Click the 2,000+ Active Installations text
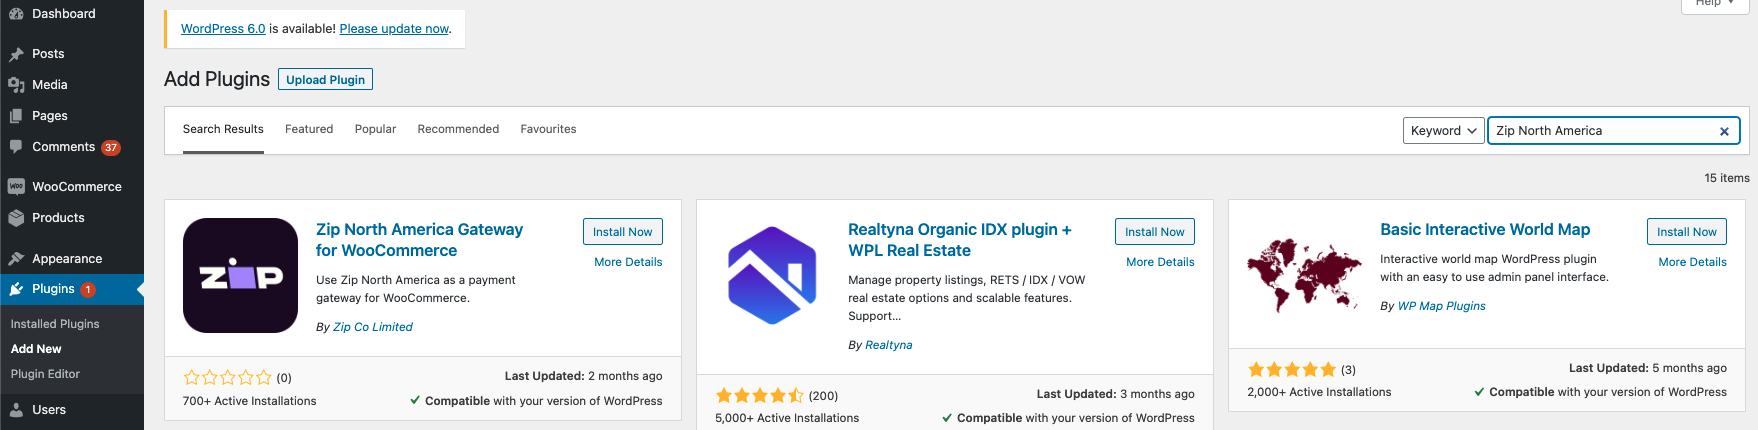This screenshot has width=1758, height=430. (x=1319, y=392)
